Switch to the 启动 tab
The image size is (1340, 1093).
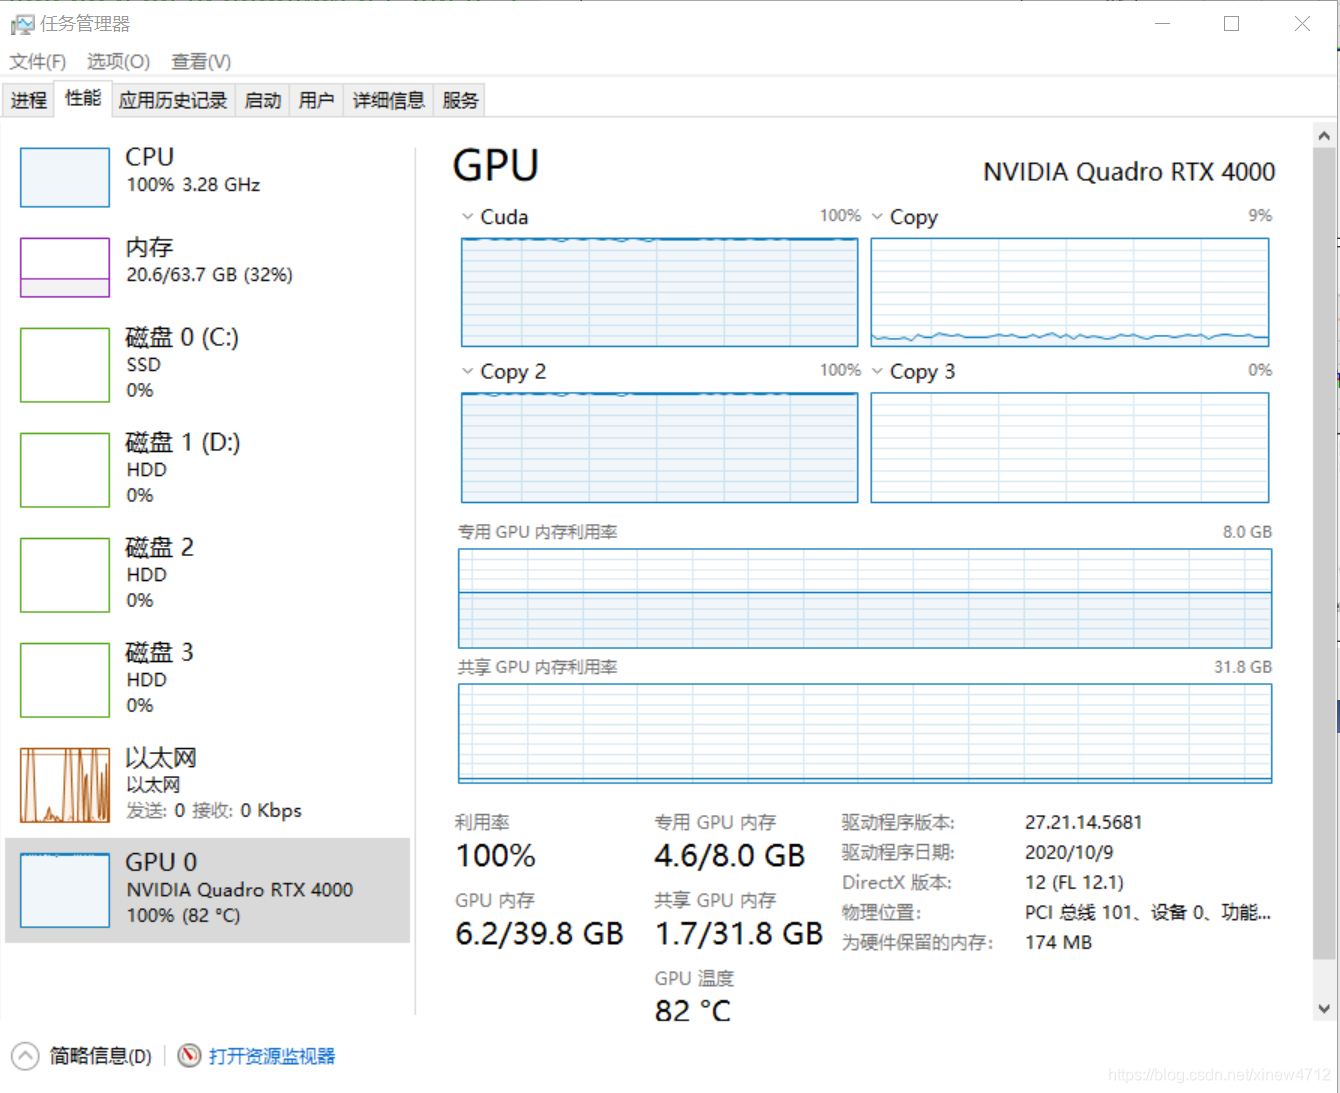coord(263,100)
